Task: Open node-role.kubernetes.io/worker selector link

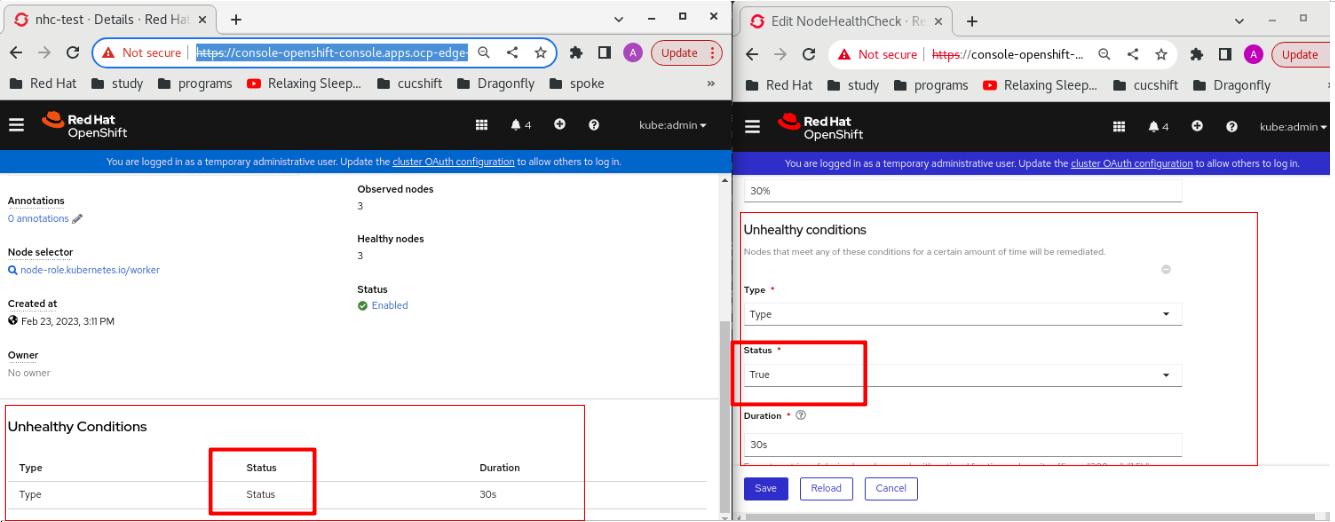Action: [89, 270]
